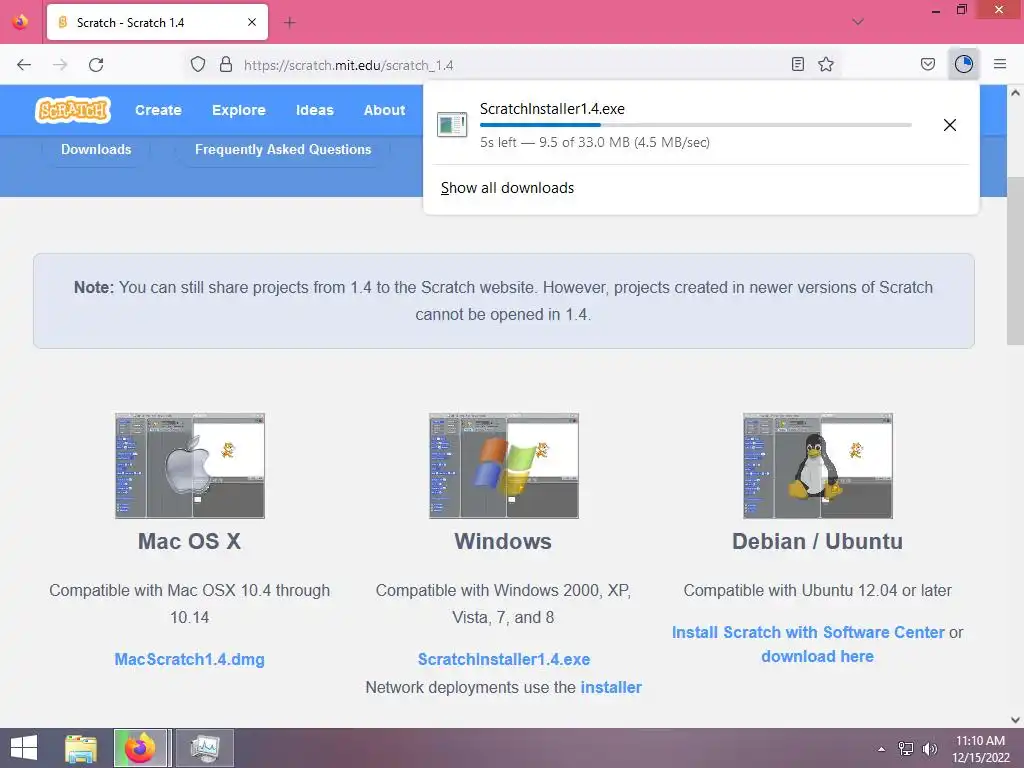The height and width of the screenshot is (768, 1024).
Task: Select the Frequently Asked Questions tab
Action: coord(283,150)
